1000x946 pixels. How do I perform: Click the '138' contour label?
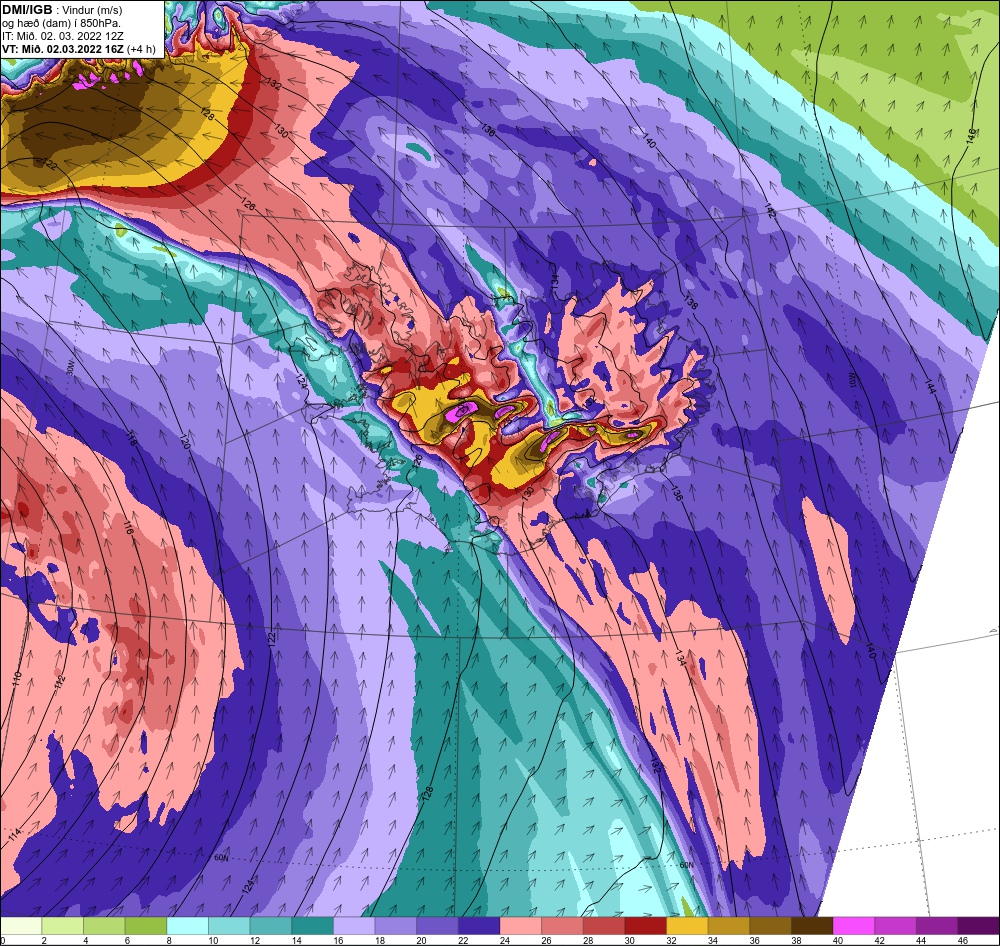(x=691, y=301)
